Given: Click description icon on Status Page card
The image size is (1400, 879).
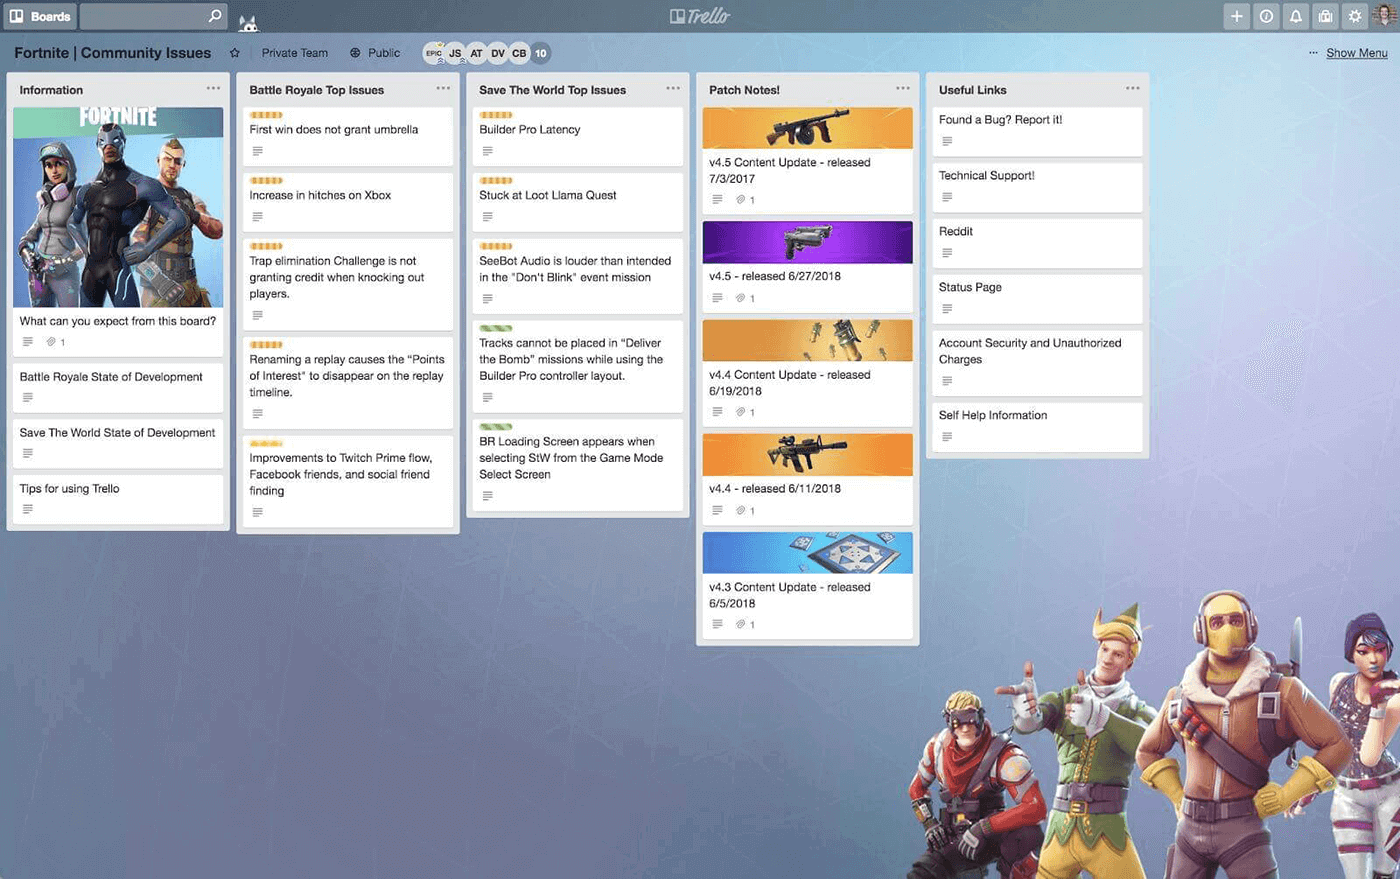Looking at the screenshot, I should [x=947, y=309].
